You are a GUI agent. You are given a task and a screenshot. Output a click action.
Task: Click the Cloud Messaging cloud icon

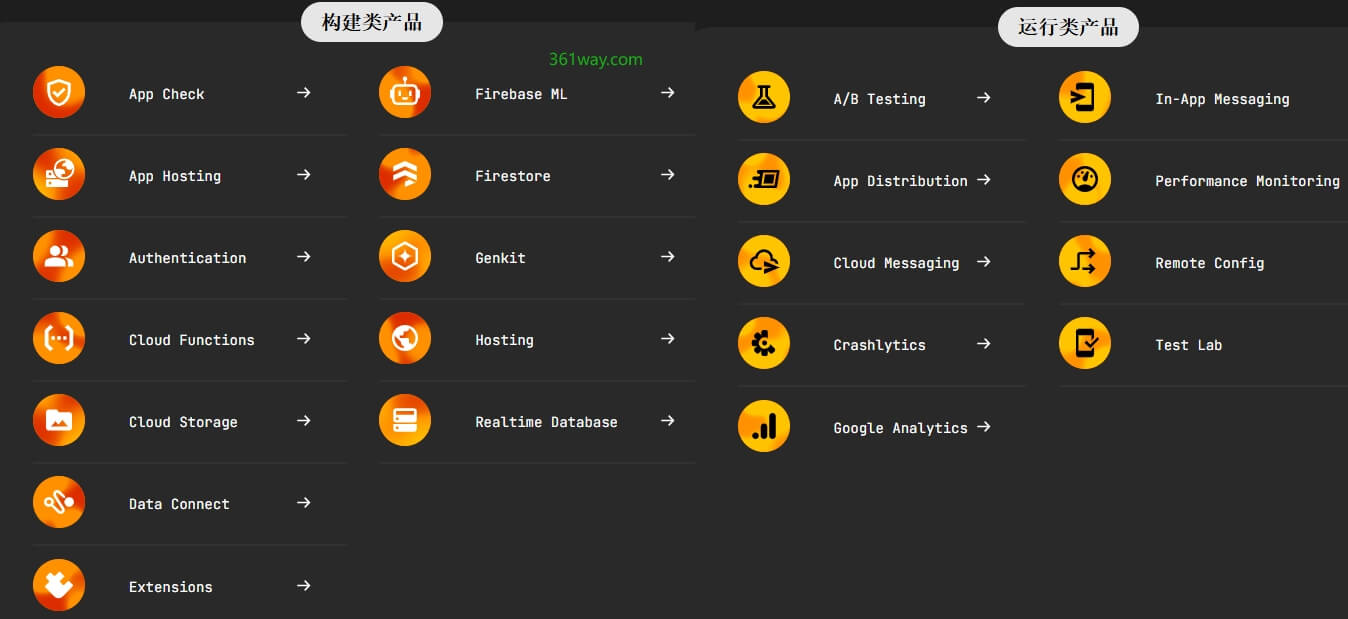(x=764, y=261)
